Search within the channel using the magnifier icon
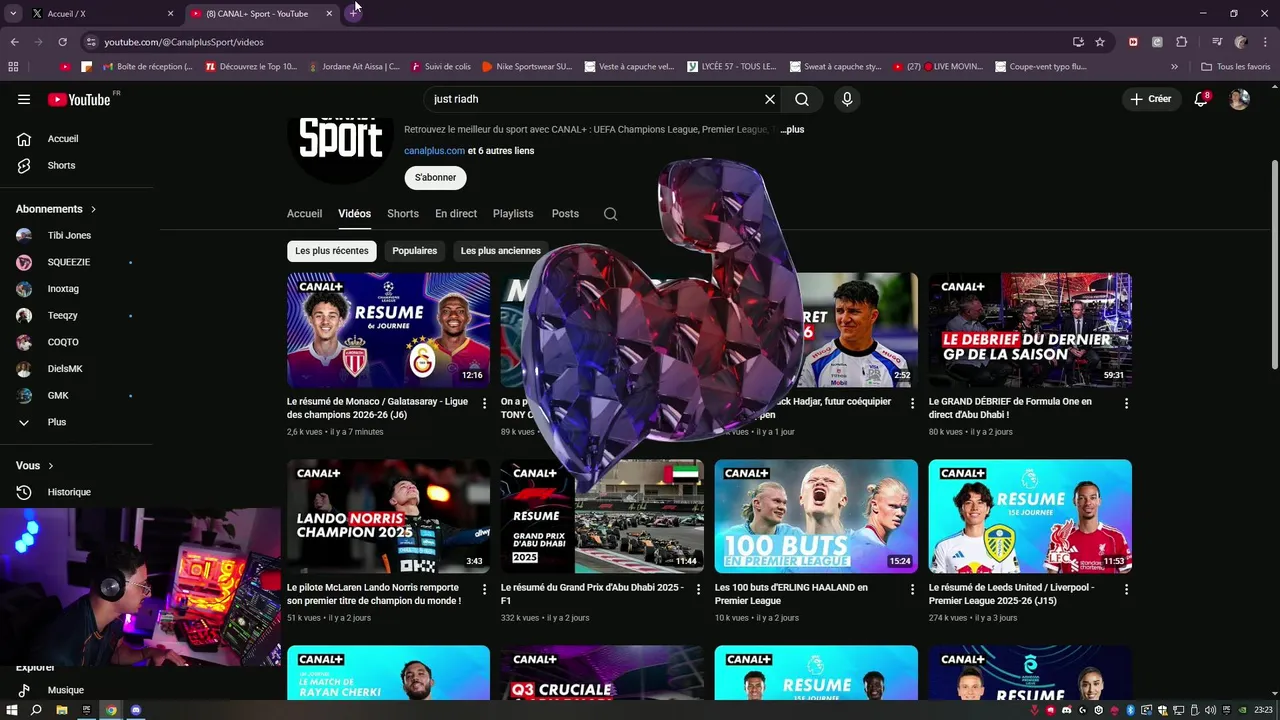The height and width of the screenshot is (720, 1280). point(610,214)
